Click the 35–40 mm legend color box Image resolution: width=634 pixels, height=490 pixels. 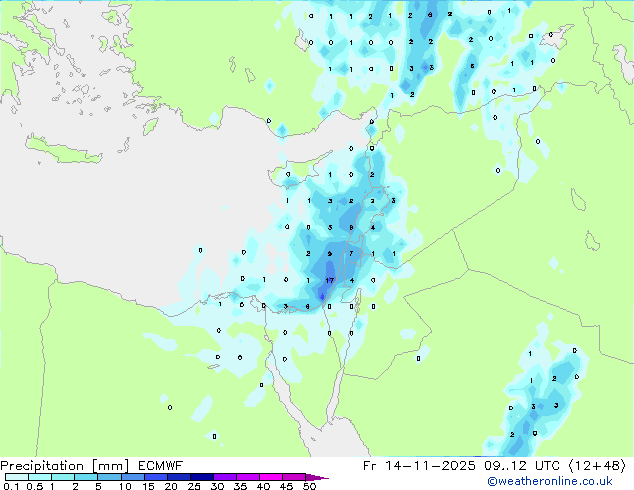tap(248, 477)
